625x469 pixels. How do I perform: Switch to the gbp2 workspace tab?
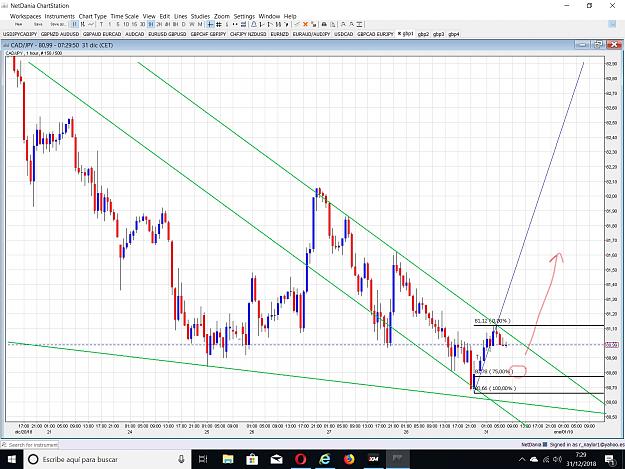point(423,34)
